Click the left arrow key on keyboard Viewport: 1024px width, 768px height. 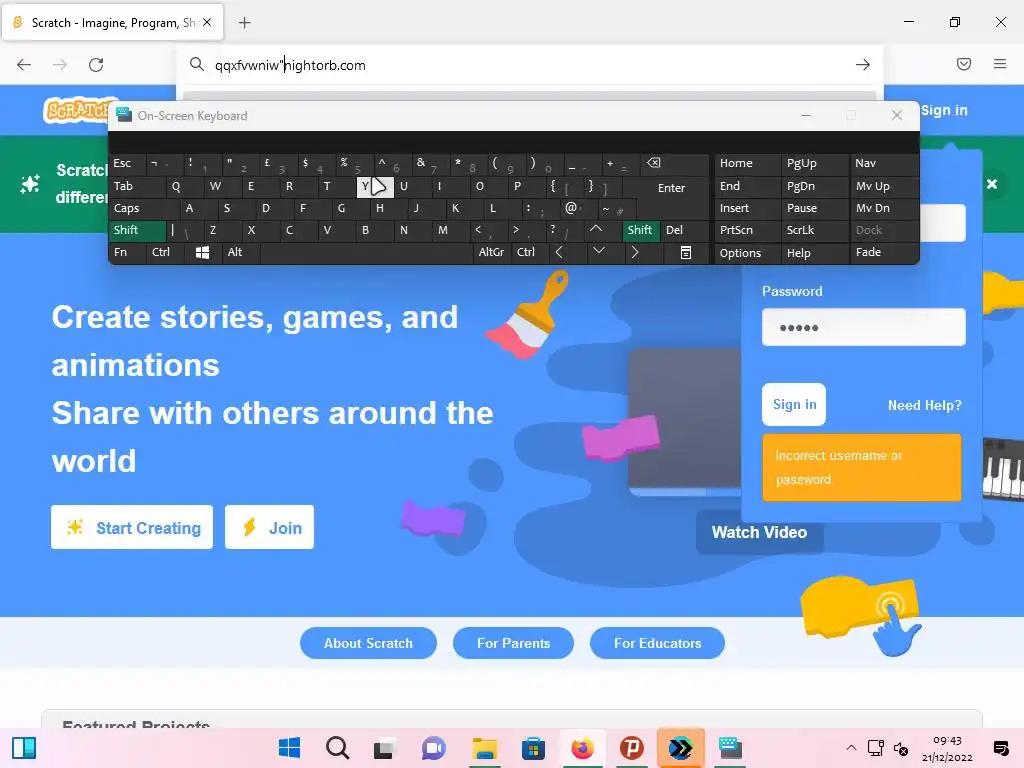[559, 252]
